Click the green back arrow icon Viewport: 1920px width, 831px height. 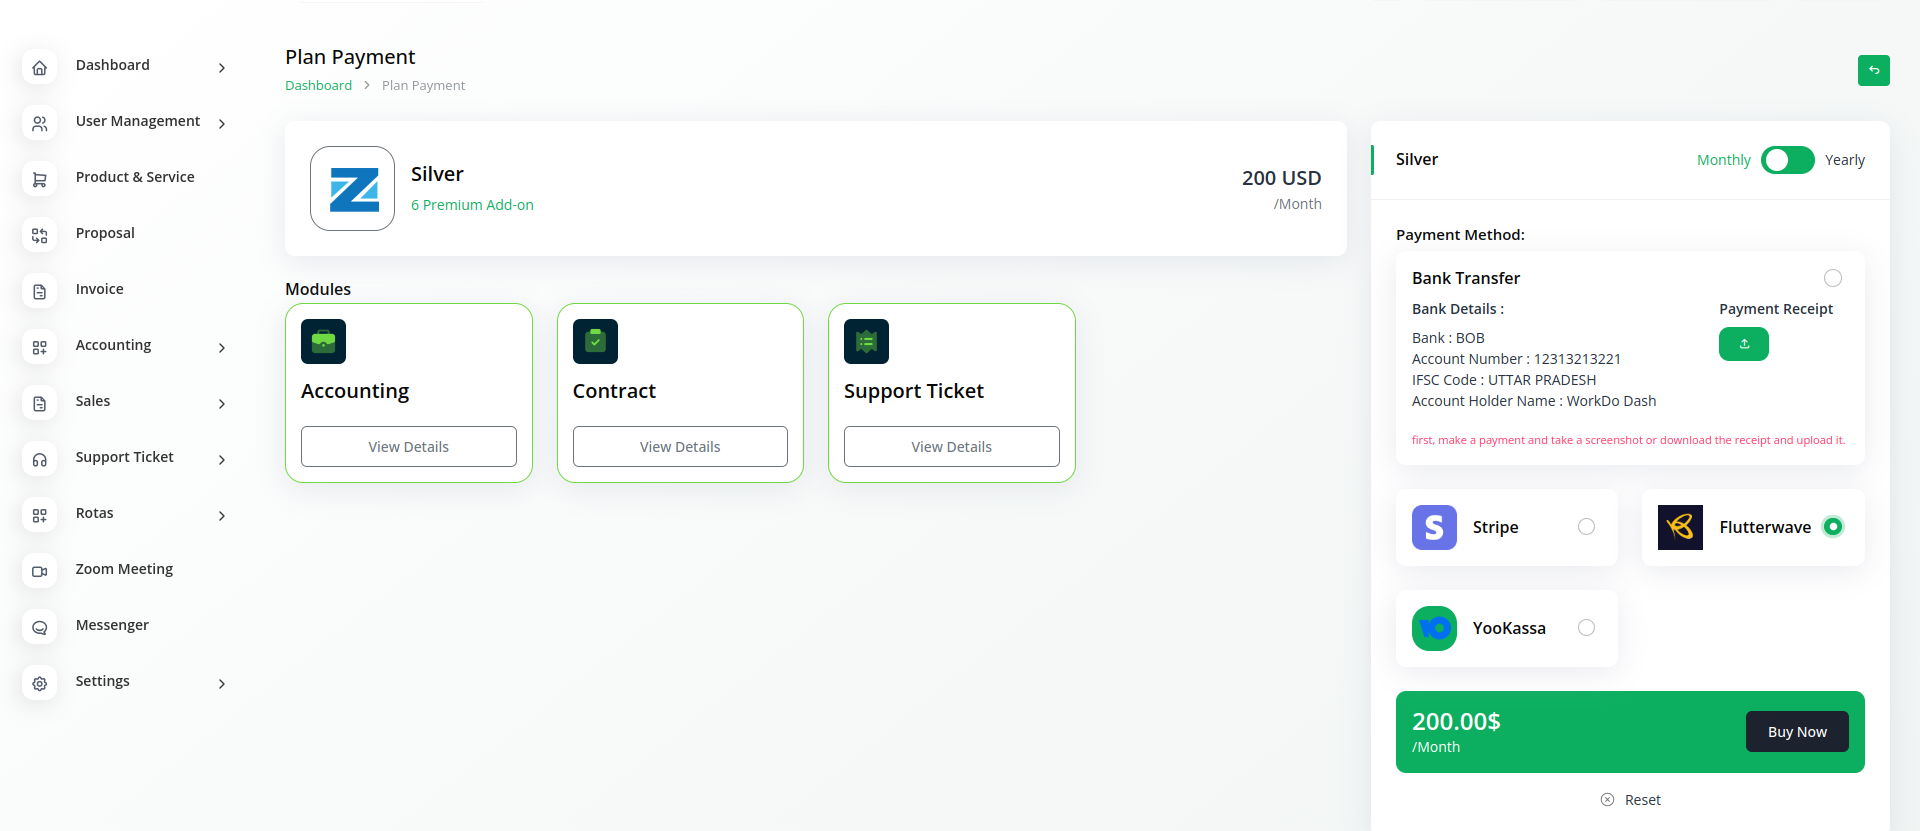1873,70
